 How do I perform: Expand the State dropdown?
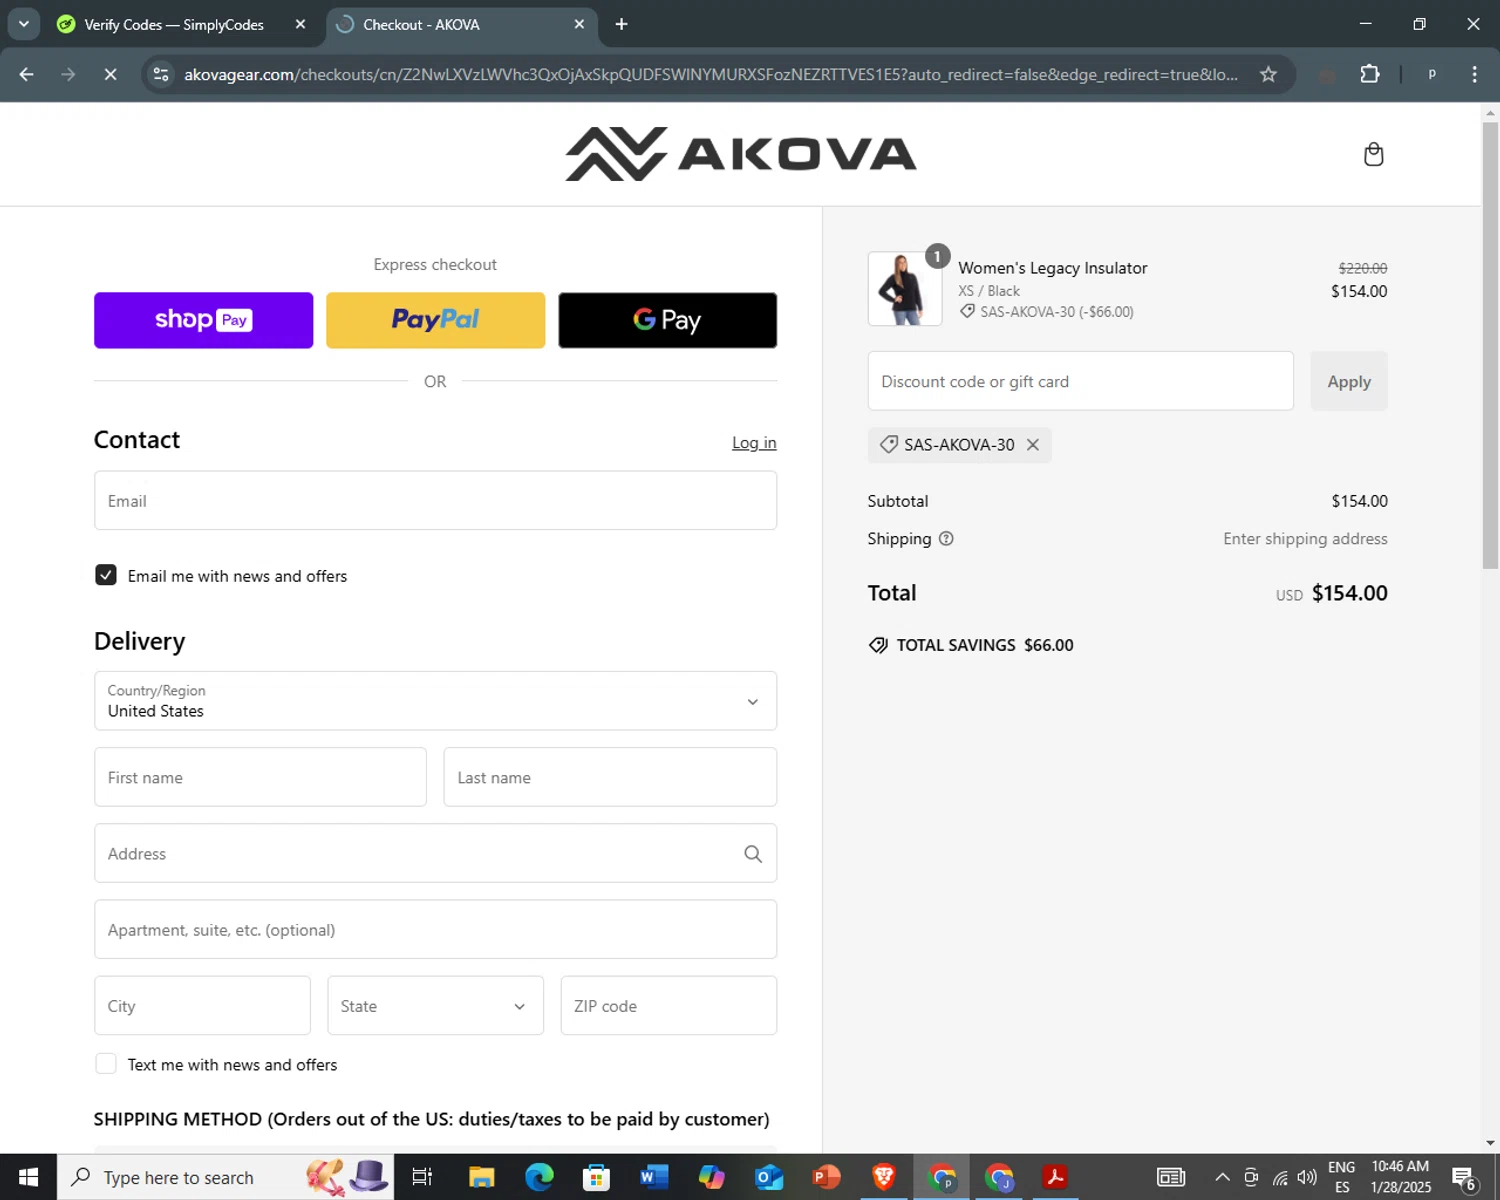tap(435, 1006)
